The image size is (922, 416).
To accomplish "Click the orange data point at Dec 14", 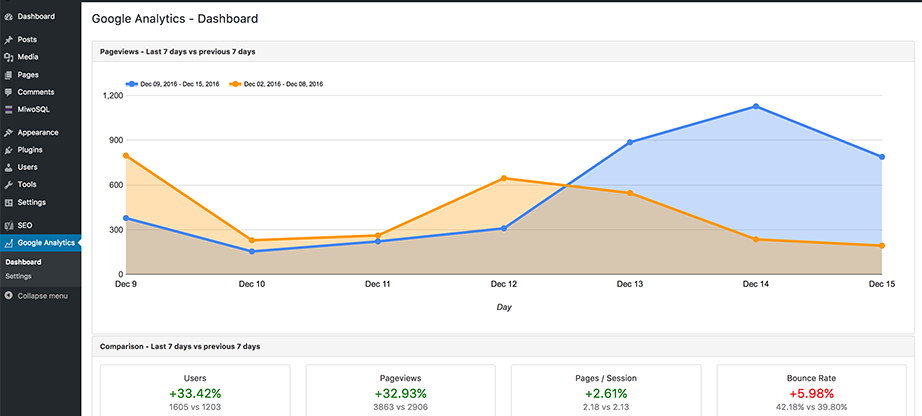I will [x=756, y=239].
